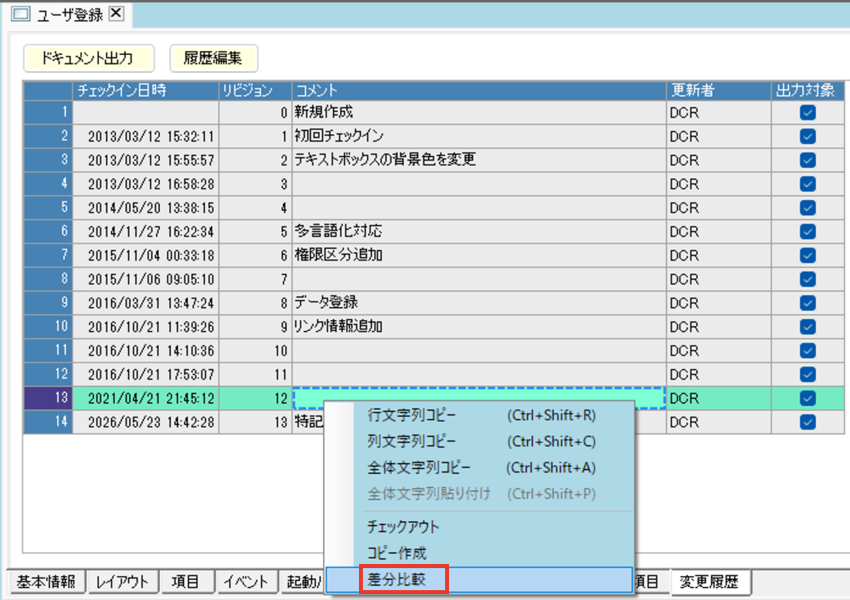Toggle 出力対象 checkbox for revision 2 row
850x600 pixels.
click(x=807, y=160)
